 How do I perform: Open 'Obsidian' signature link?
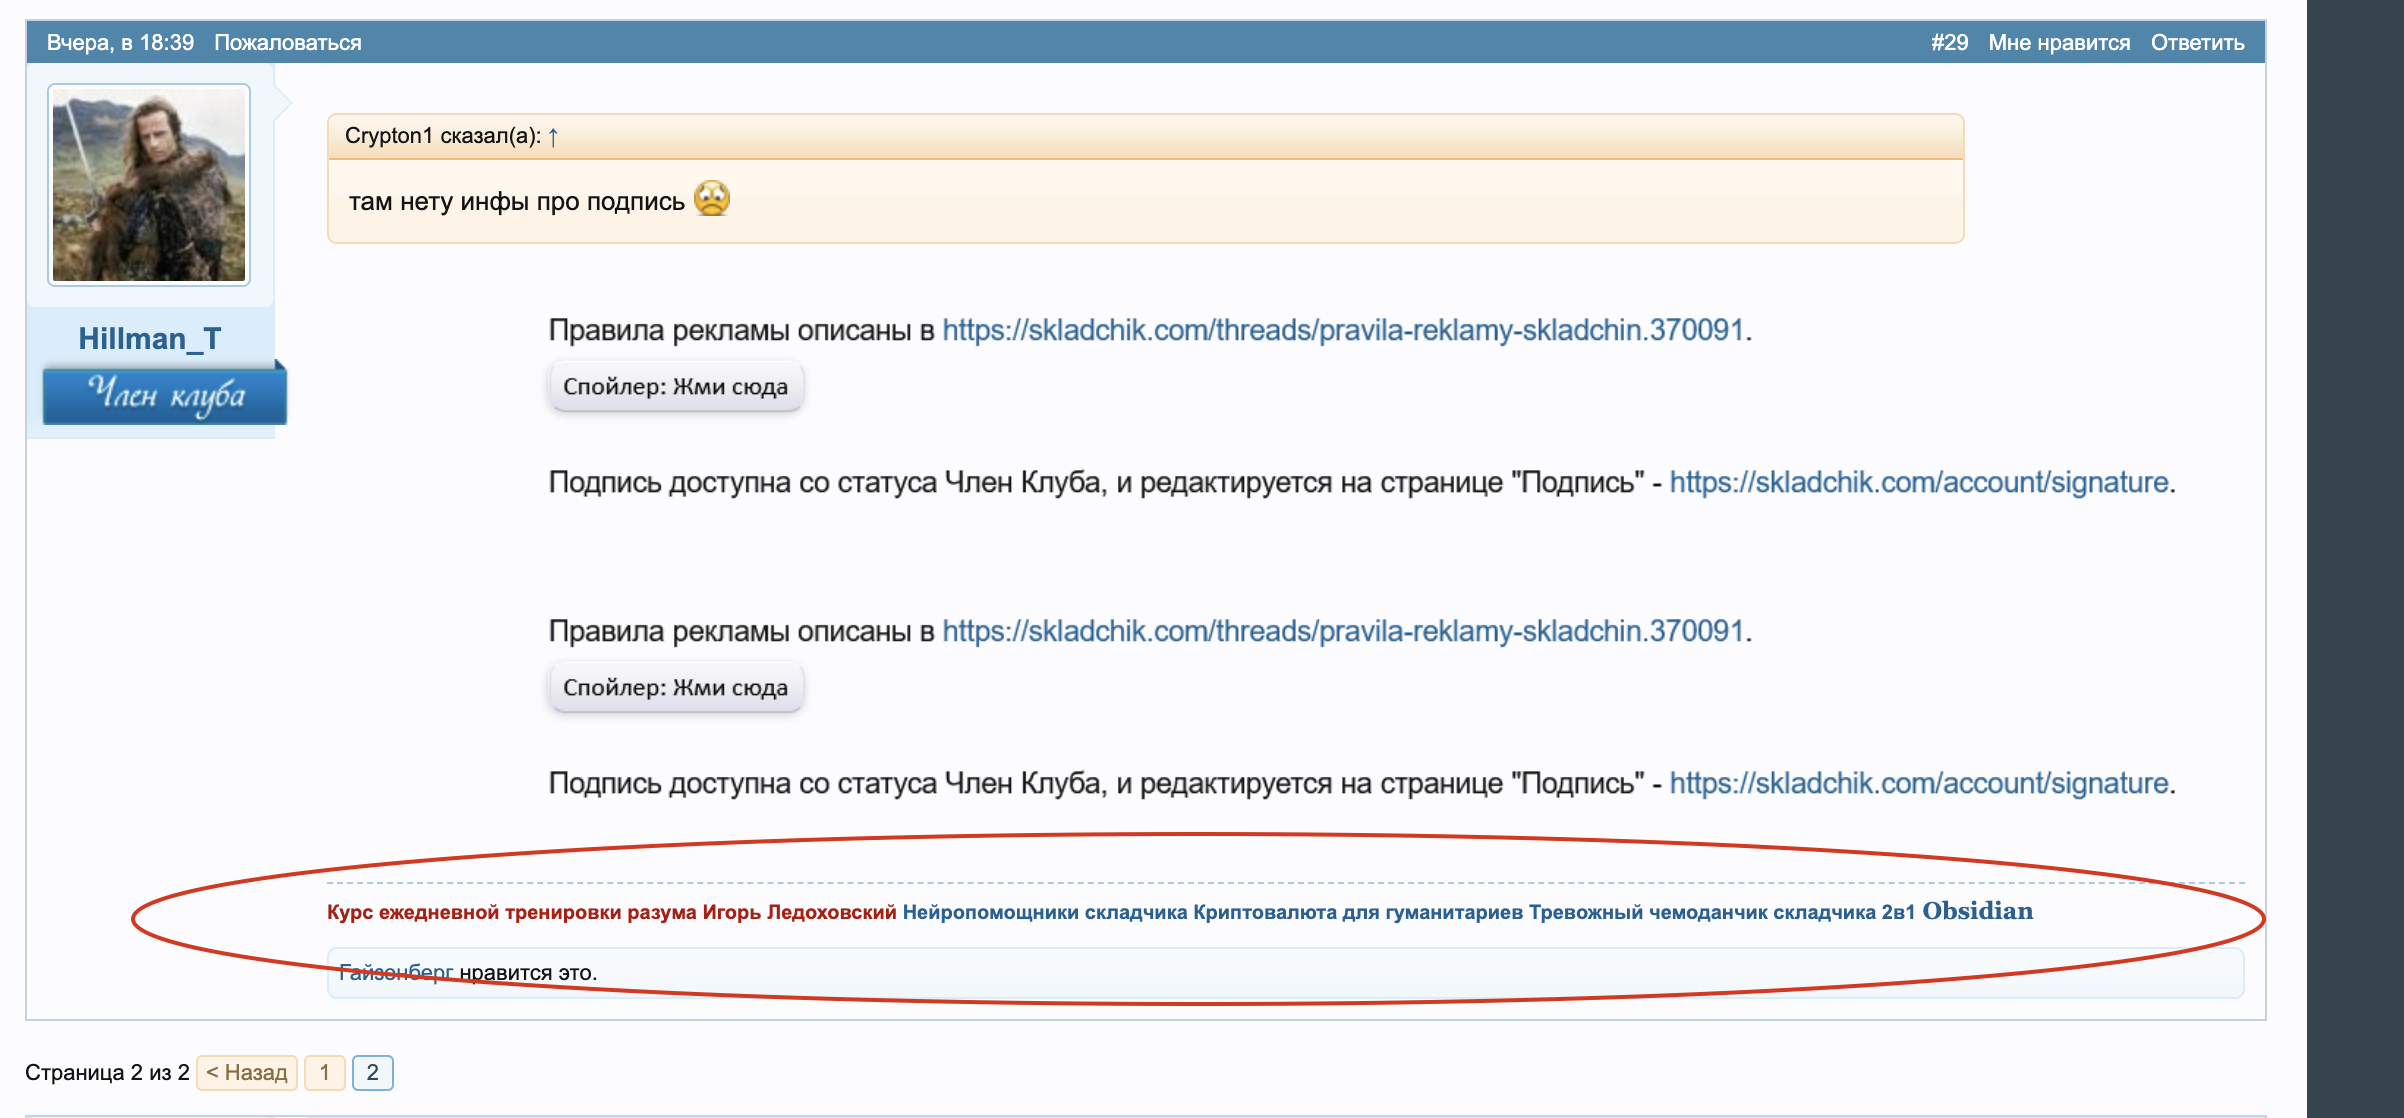1976,911
